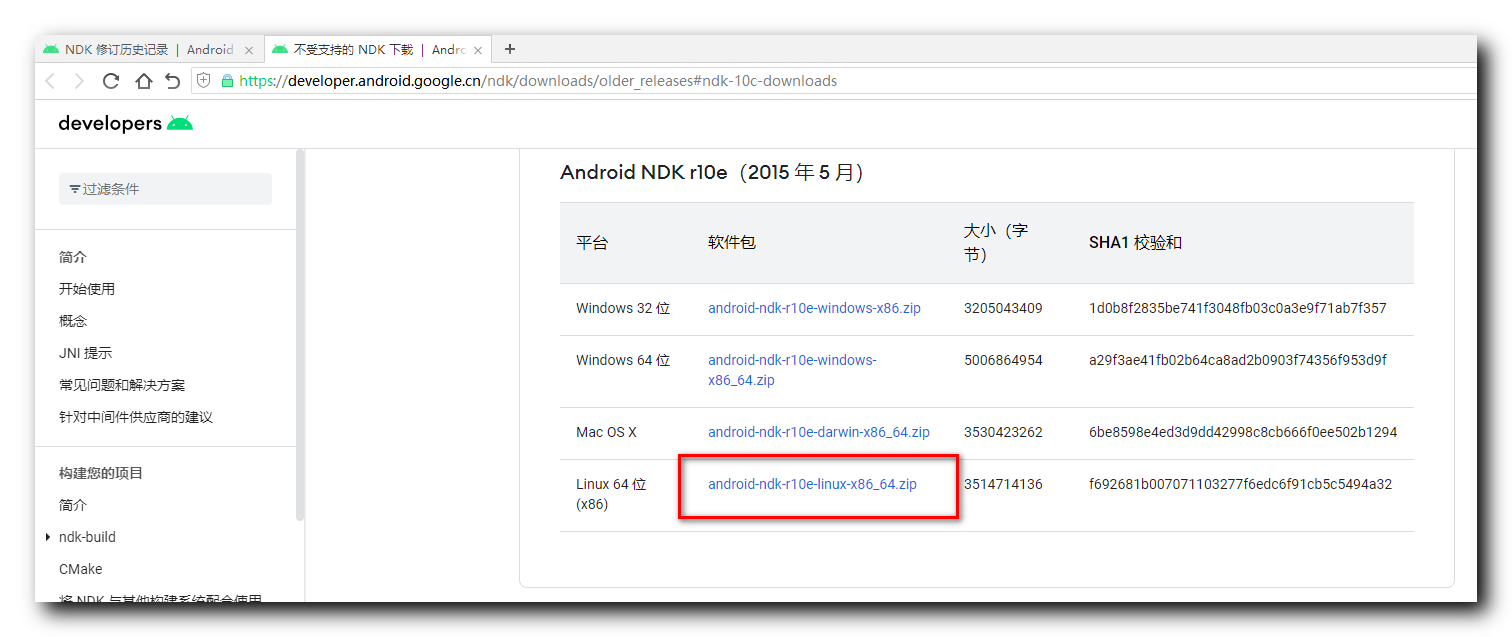Open 开始使用 in sidebar
The image size is (1512, 637).
click(x=87, y=289)
